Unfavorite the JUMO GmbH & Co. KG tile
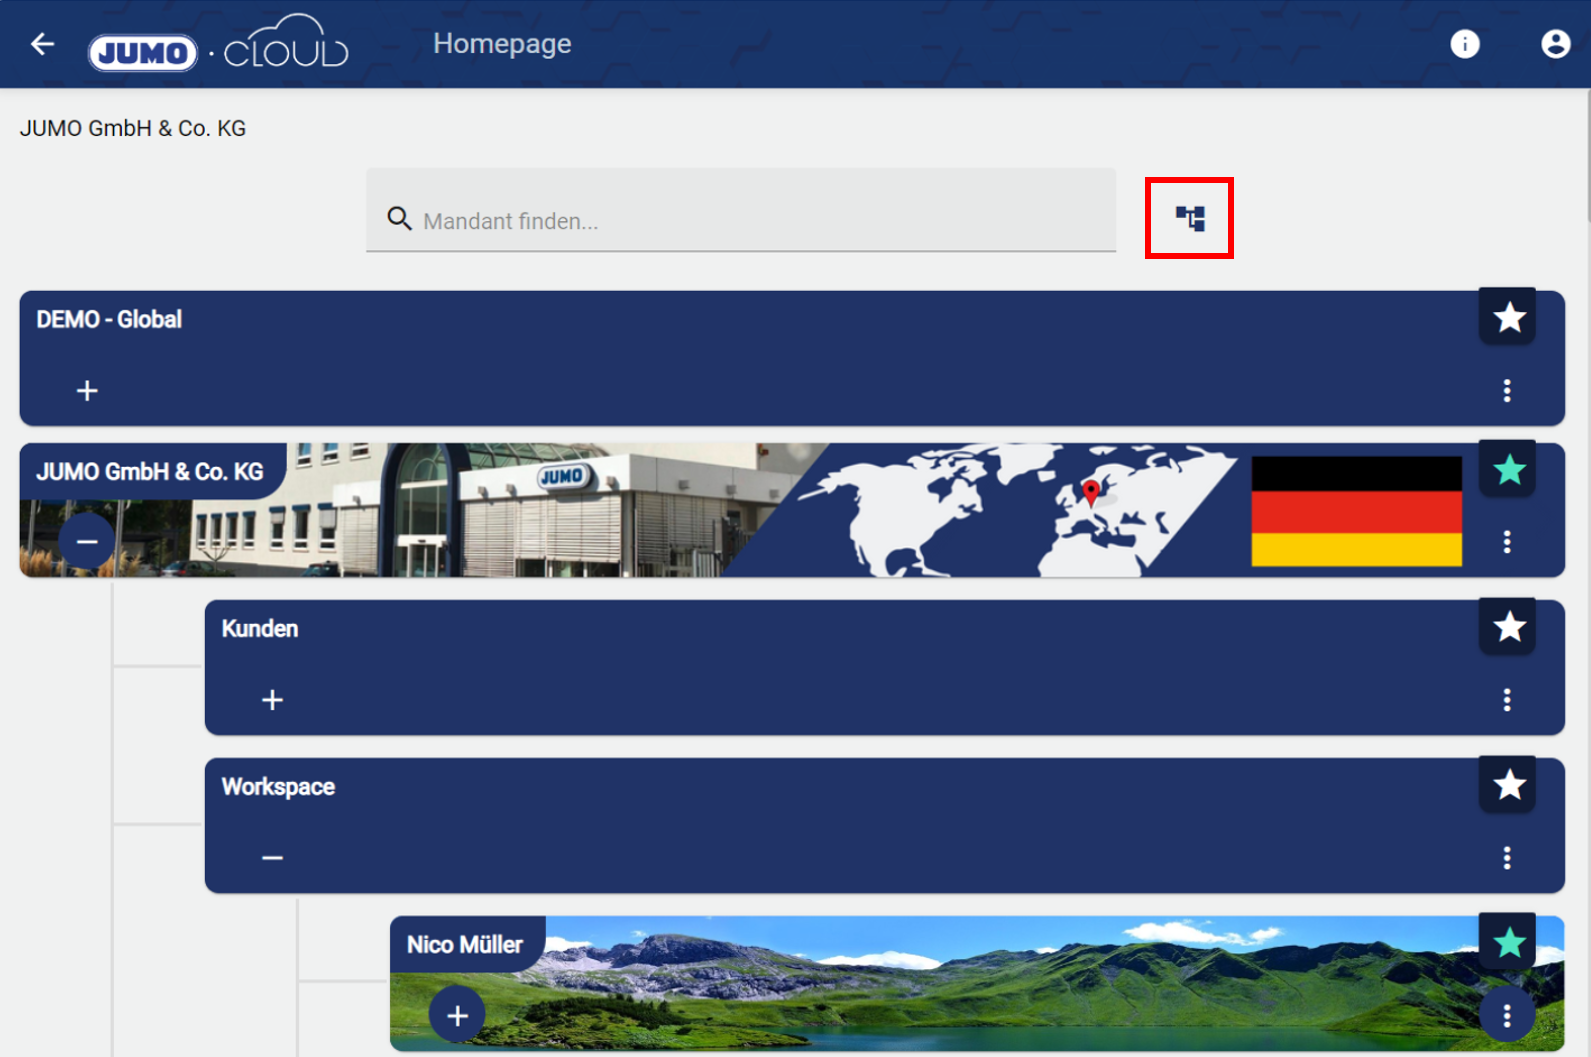Viewport: 1591px width, 1057px height. click(x=1508, y=470)
